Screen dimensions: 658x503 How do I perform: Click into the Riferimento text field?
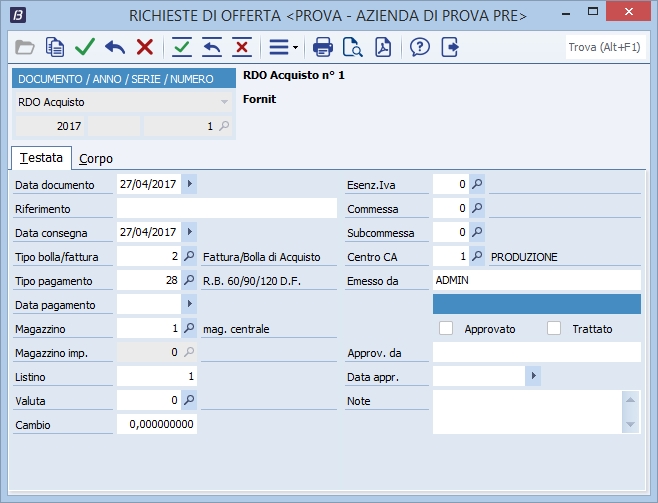click(x=226, y=208)
